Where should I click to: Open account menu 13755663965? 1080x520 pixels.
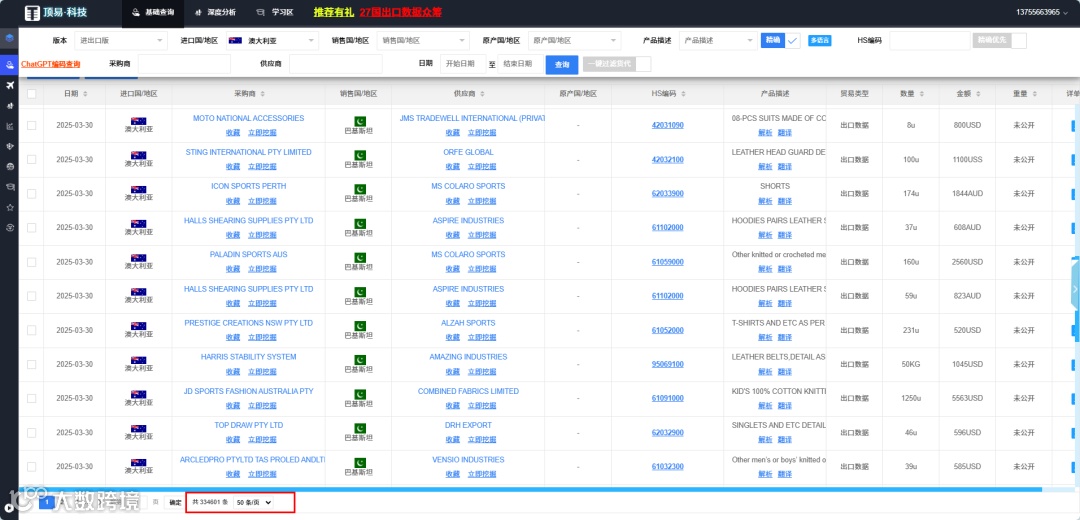tap(1042, 12)
